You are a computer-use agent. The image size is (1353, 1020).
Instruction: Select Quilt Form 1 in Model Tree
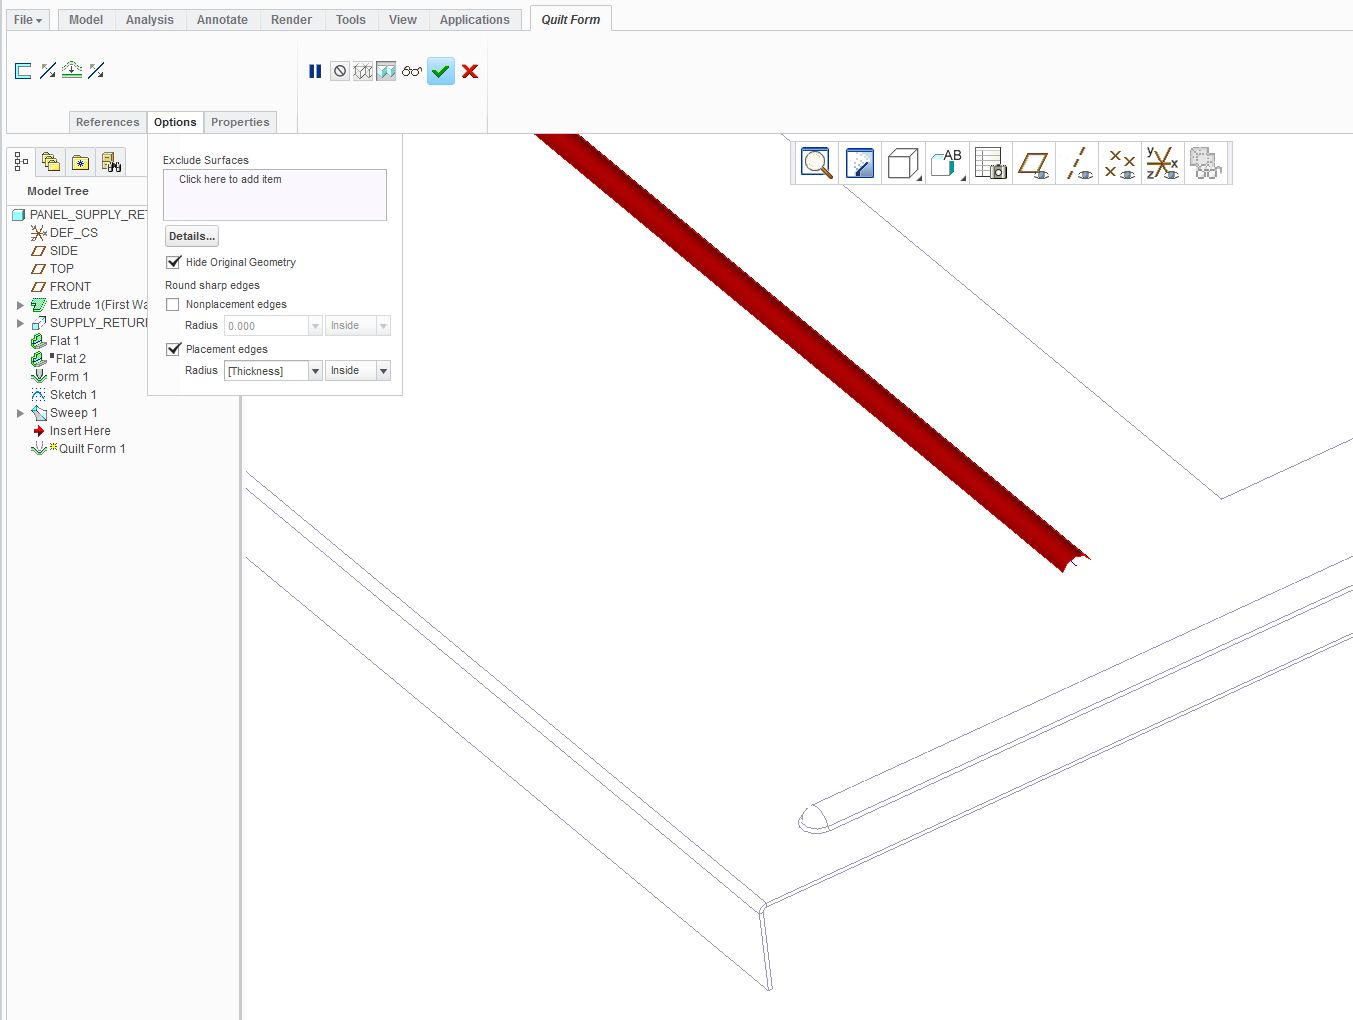pos(78,449)
